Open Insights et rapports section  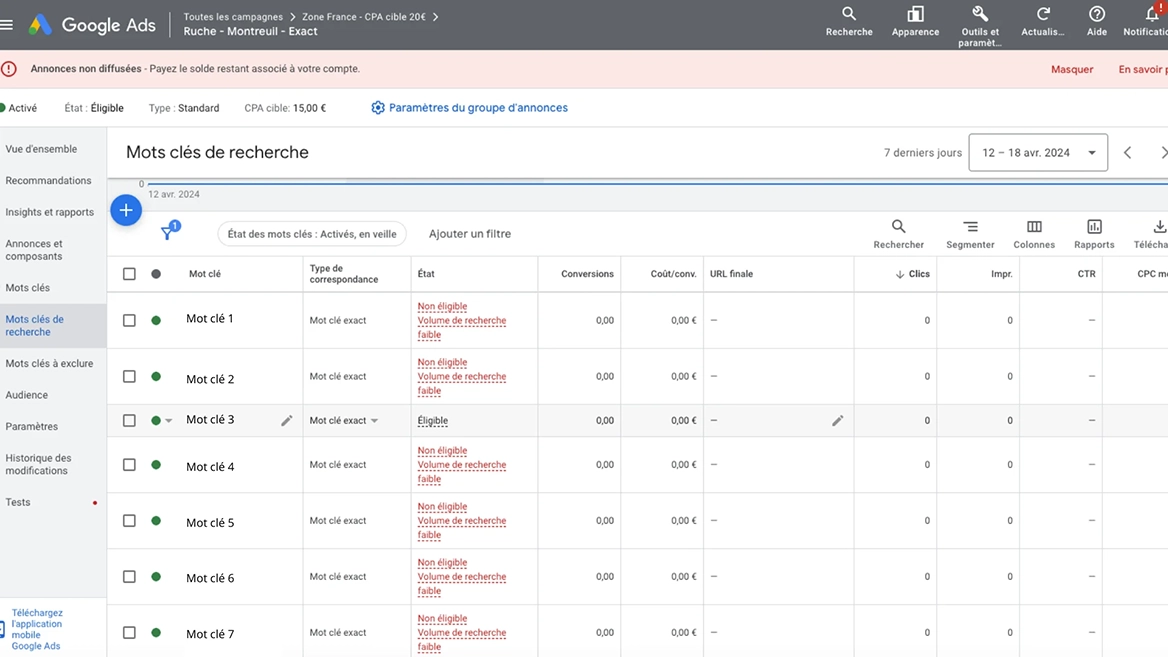(x=50, y=212)
